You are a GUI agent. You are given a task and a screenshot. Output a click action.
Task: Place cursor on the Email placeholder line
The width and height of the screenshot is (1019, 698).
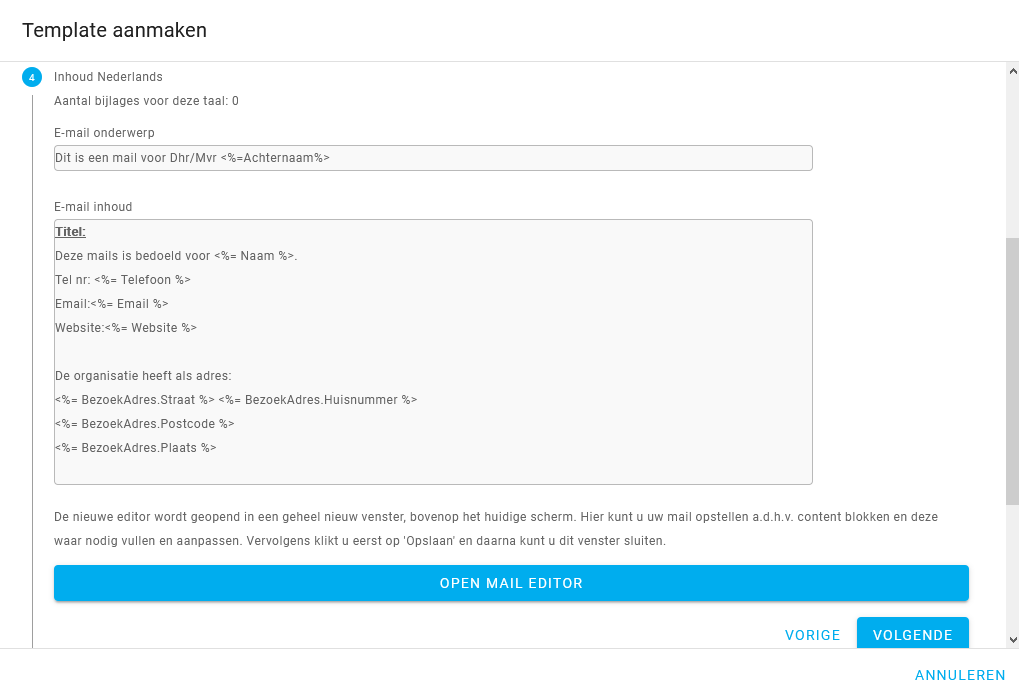pos(112,304)
